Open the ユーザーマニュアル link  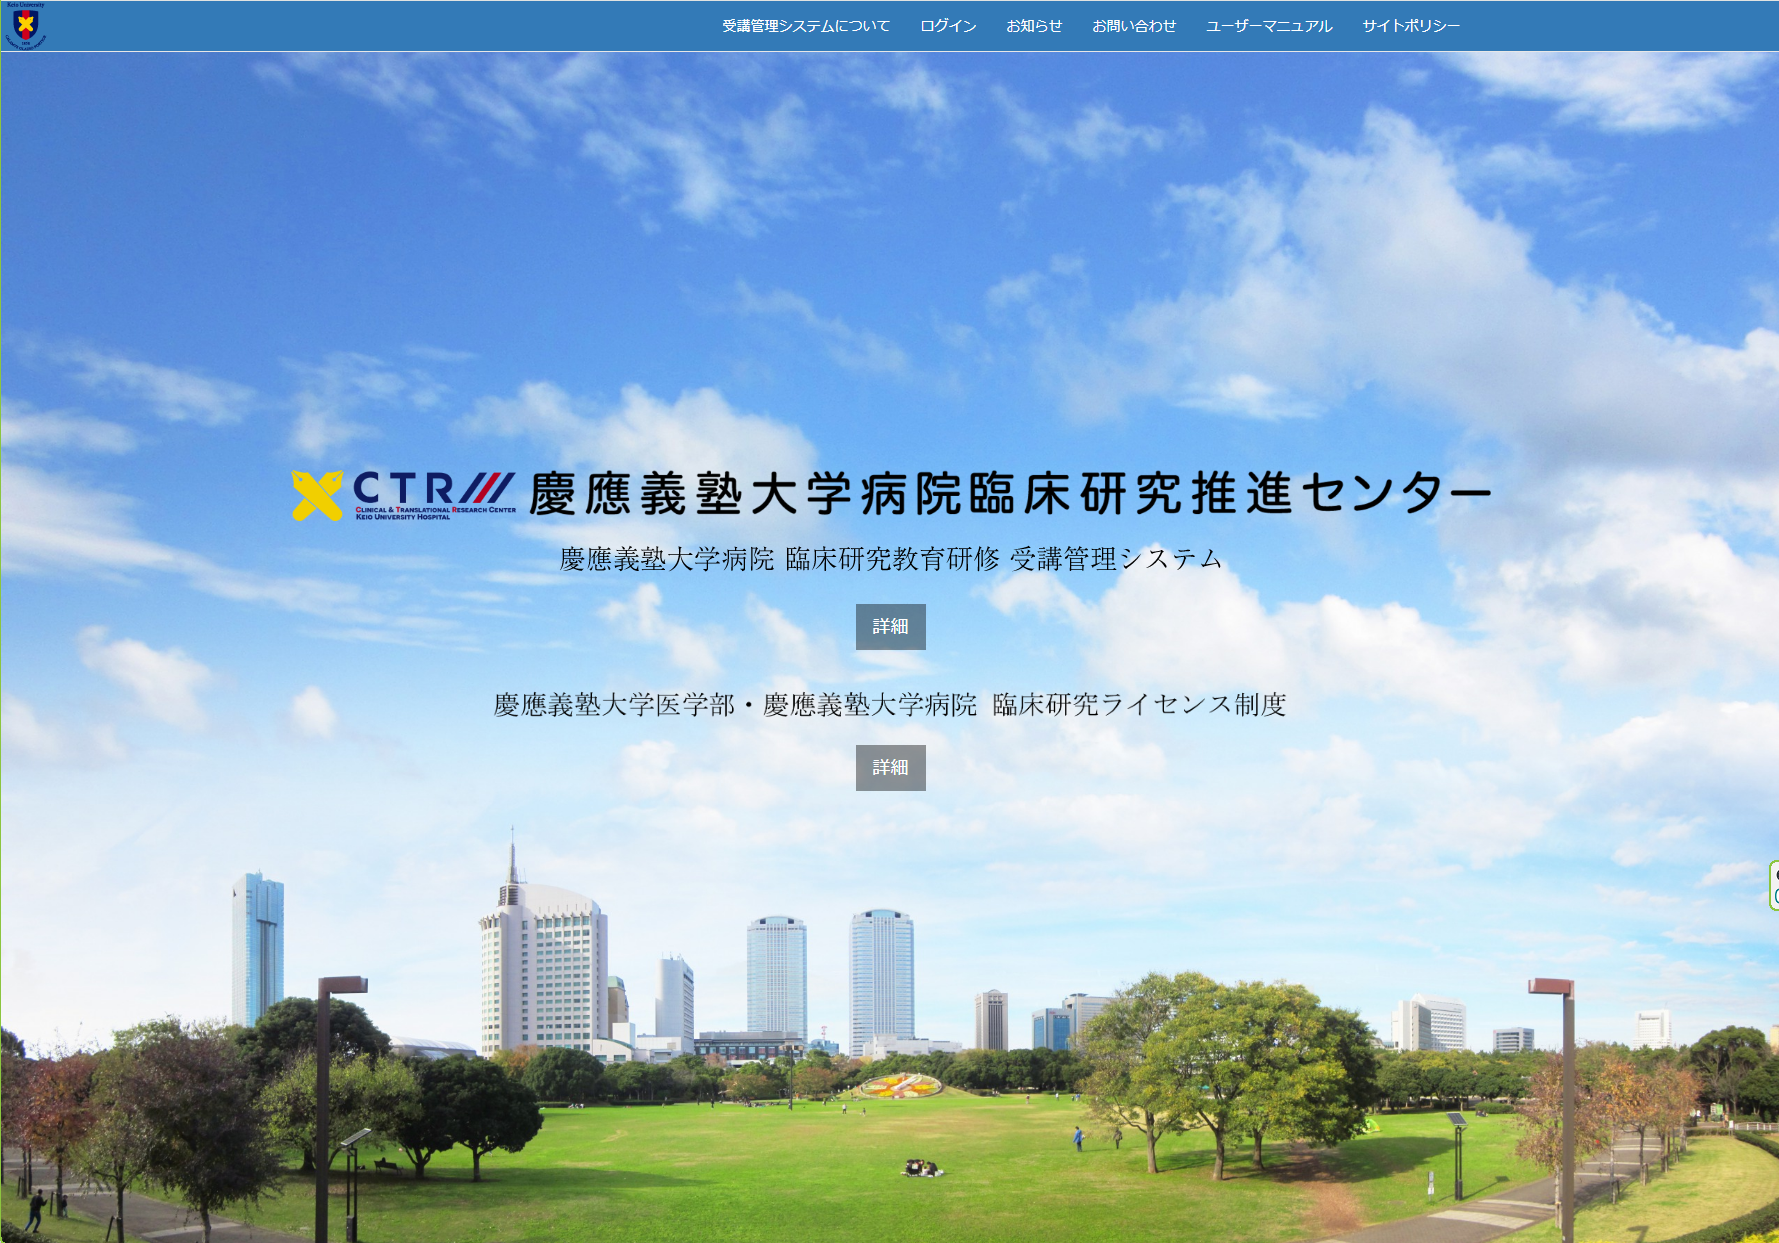[x=1268, y=26]
